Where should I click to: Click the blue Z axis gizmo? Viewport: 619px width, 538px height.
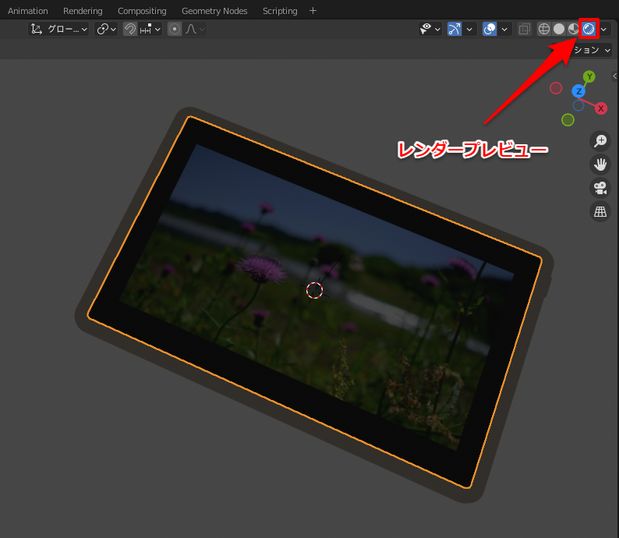[x=578, y=92]
